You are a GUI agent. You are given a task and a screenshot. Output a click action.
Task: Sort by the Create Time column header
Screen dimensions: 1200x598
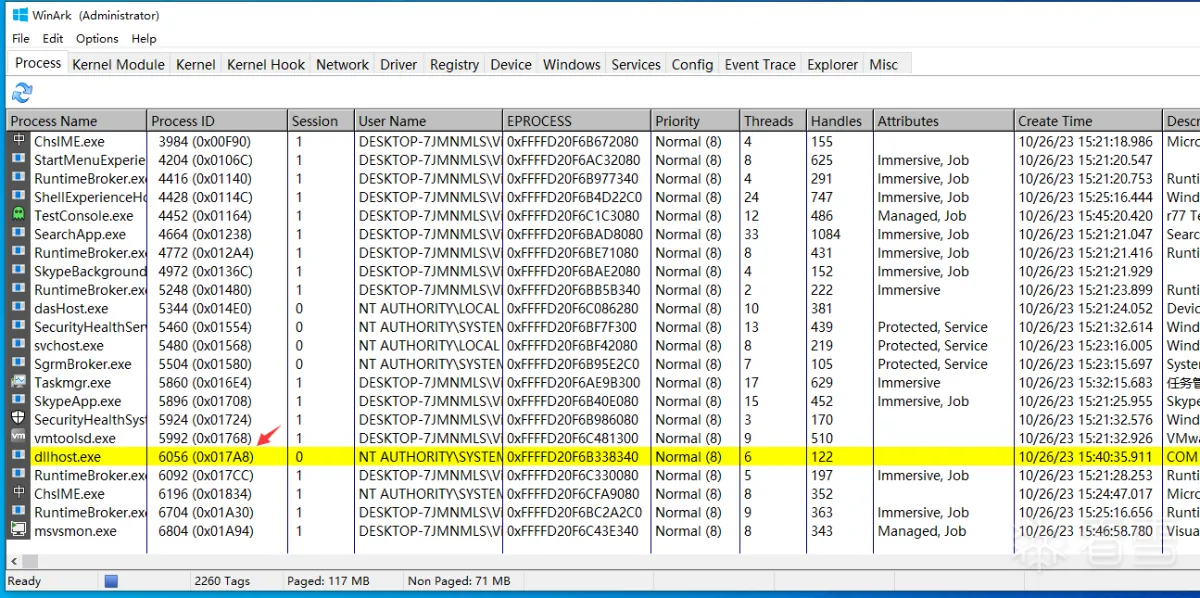pos(1088,121)
